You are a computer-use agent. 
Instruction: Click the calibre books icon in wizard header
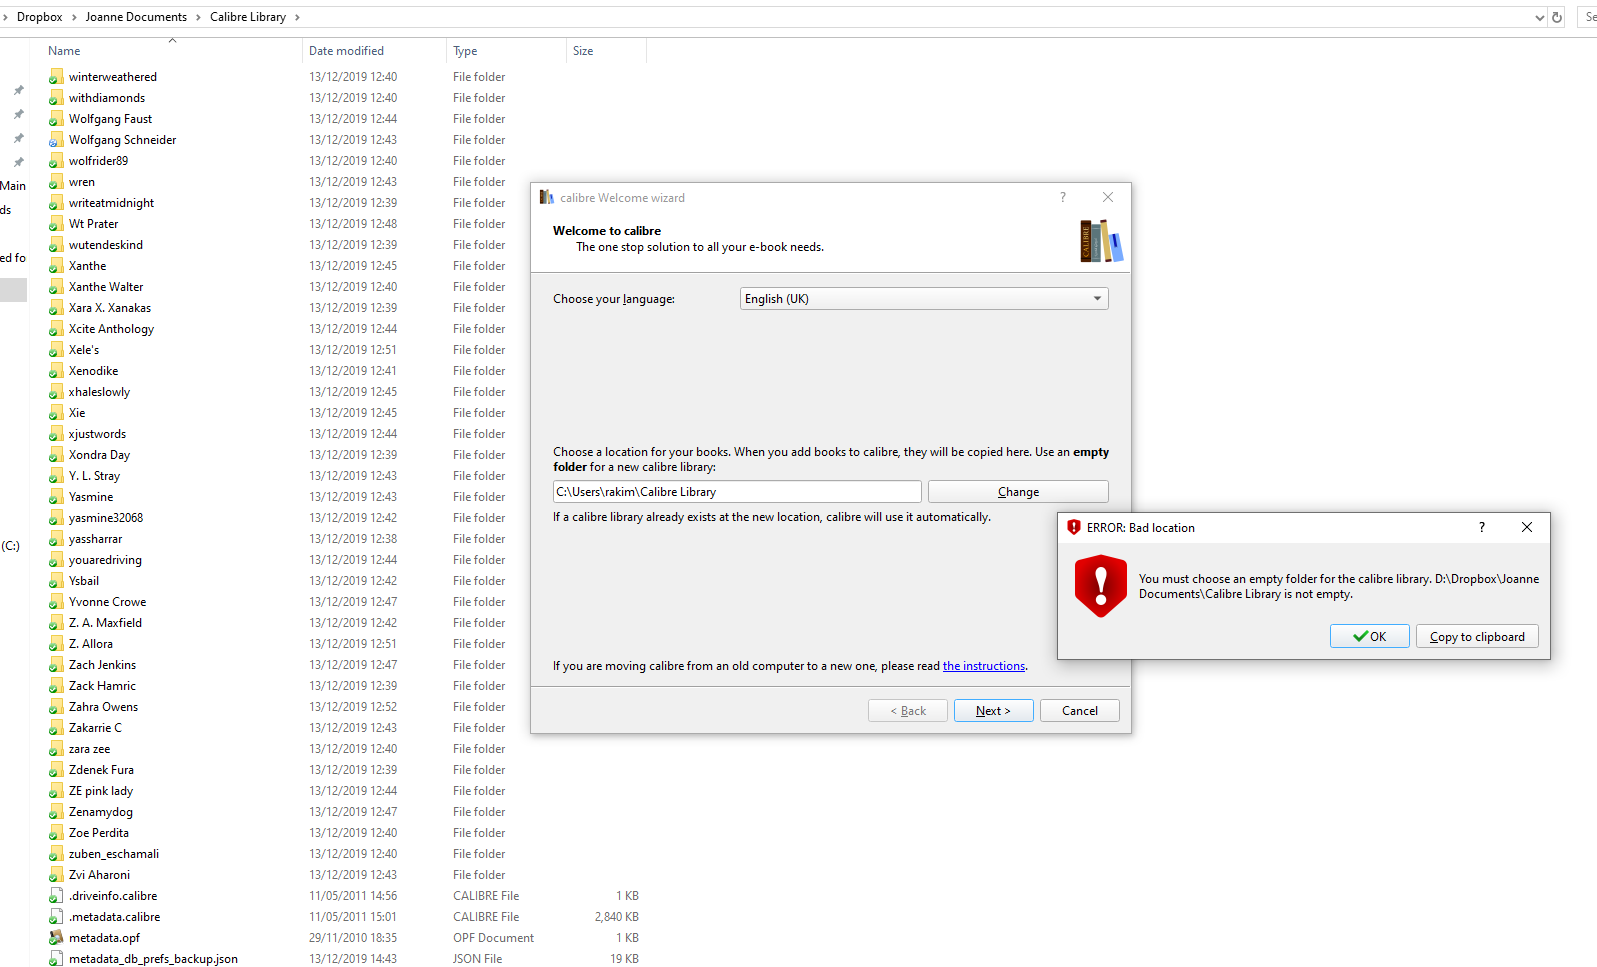[1101, 241]
